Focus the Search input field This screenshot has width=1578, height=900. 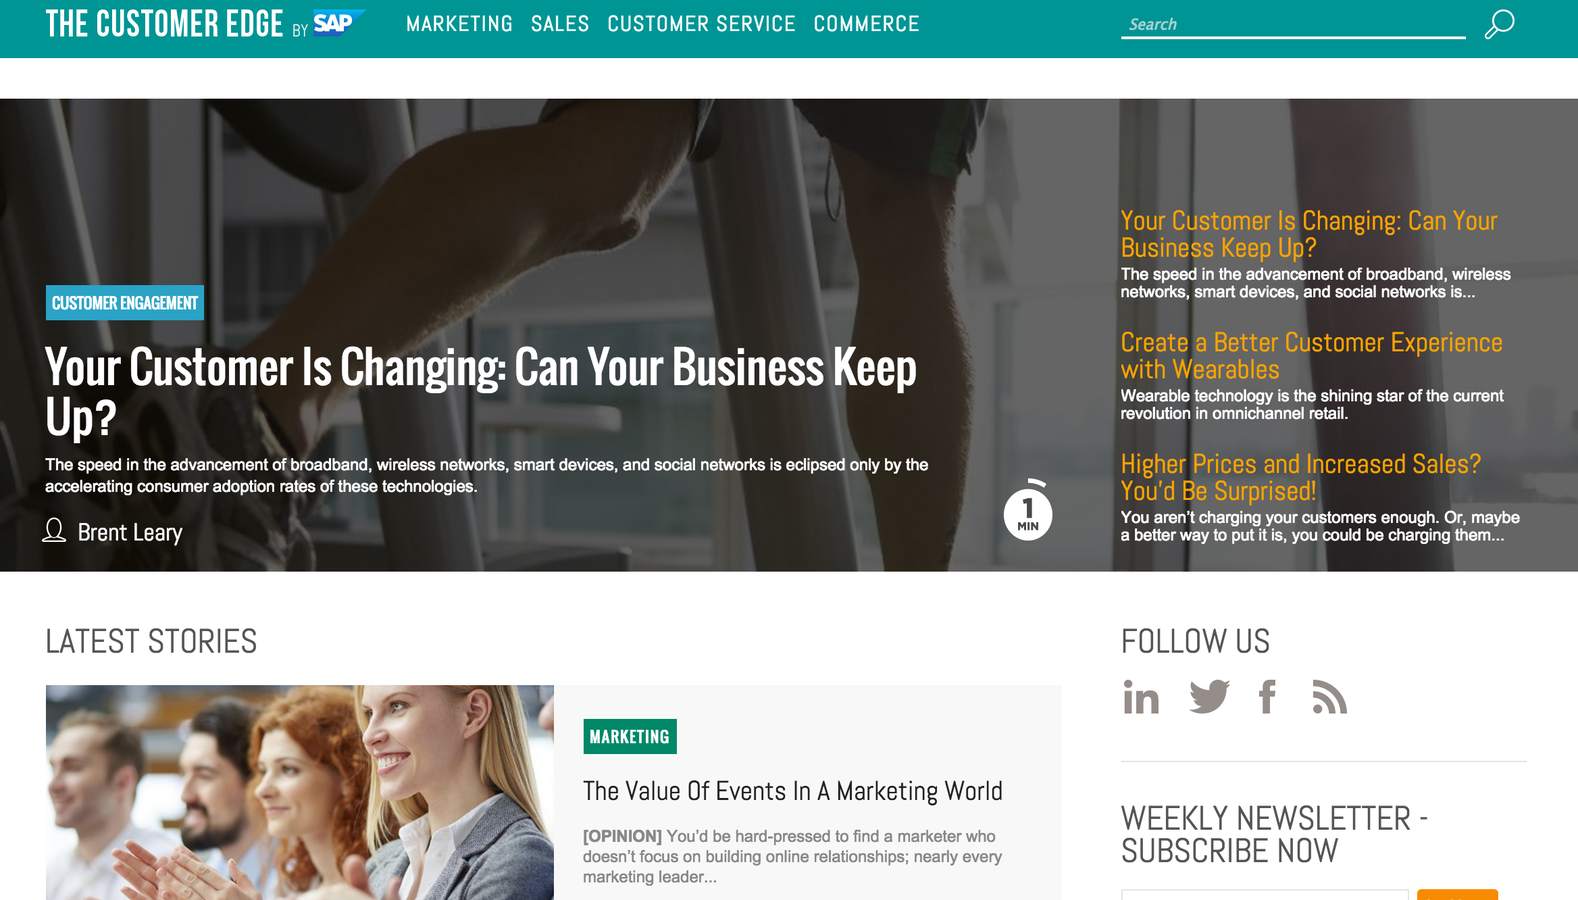(1293, 24)
